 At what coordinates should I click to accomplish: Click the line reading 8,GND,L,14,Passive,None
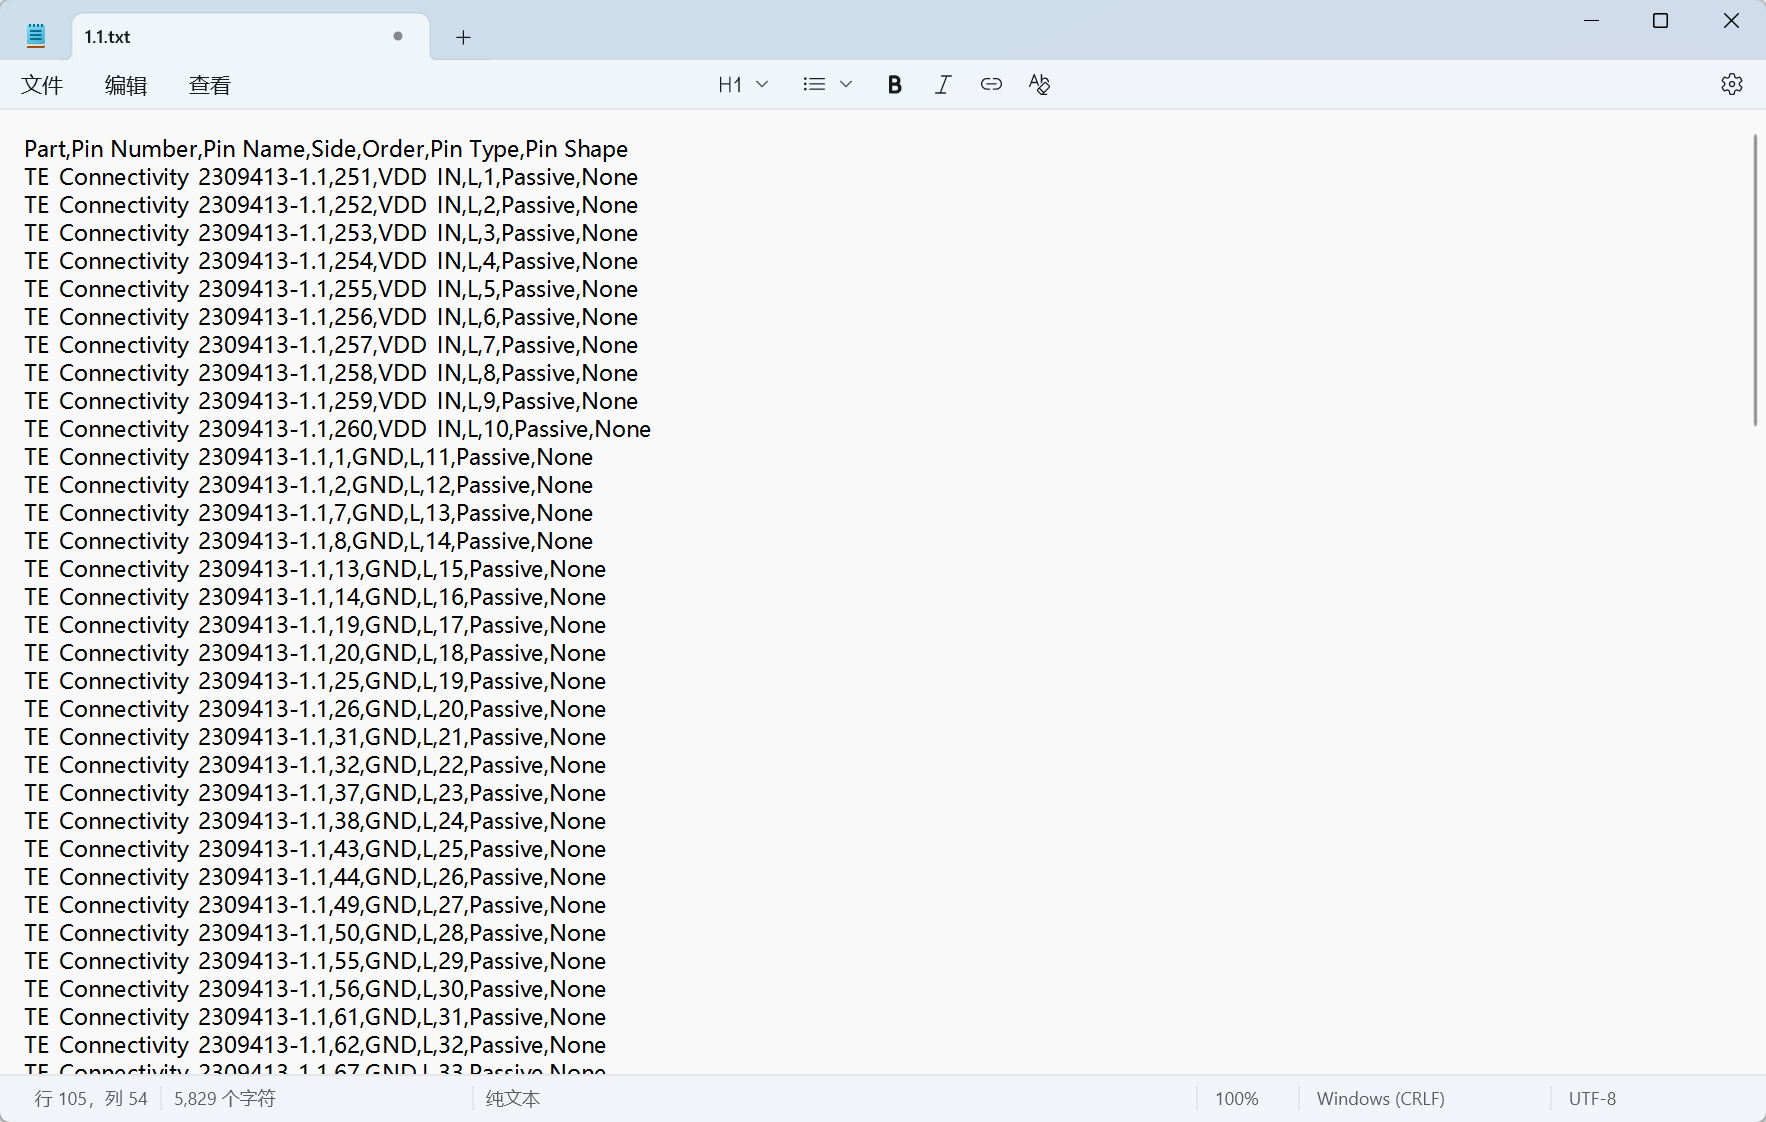click(309, 541)
